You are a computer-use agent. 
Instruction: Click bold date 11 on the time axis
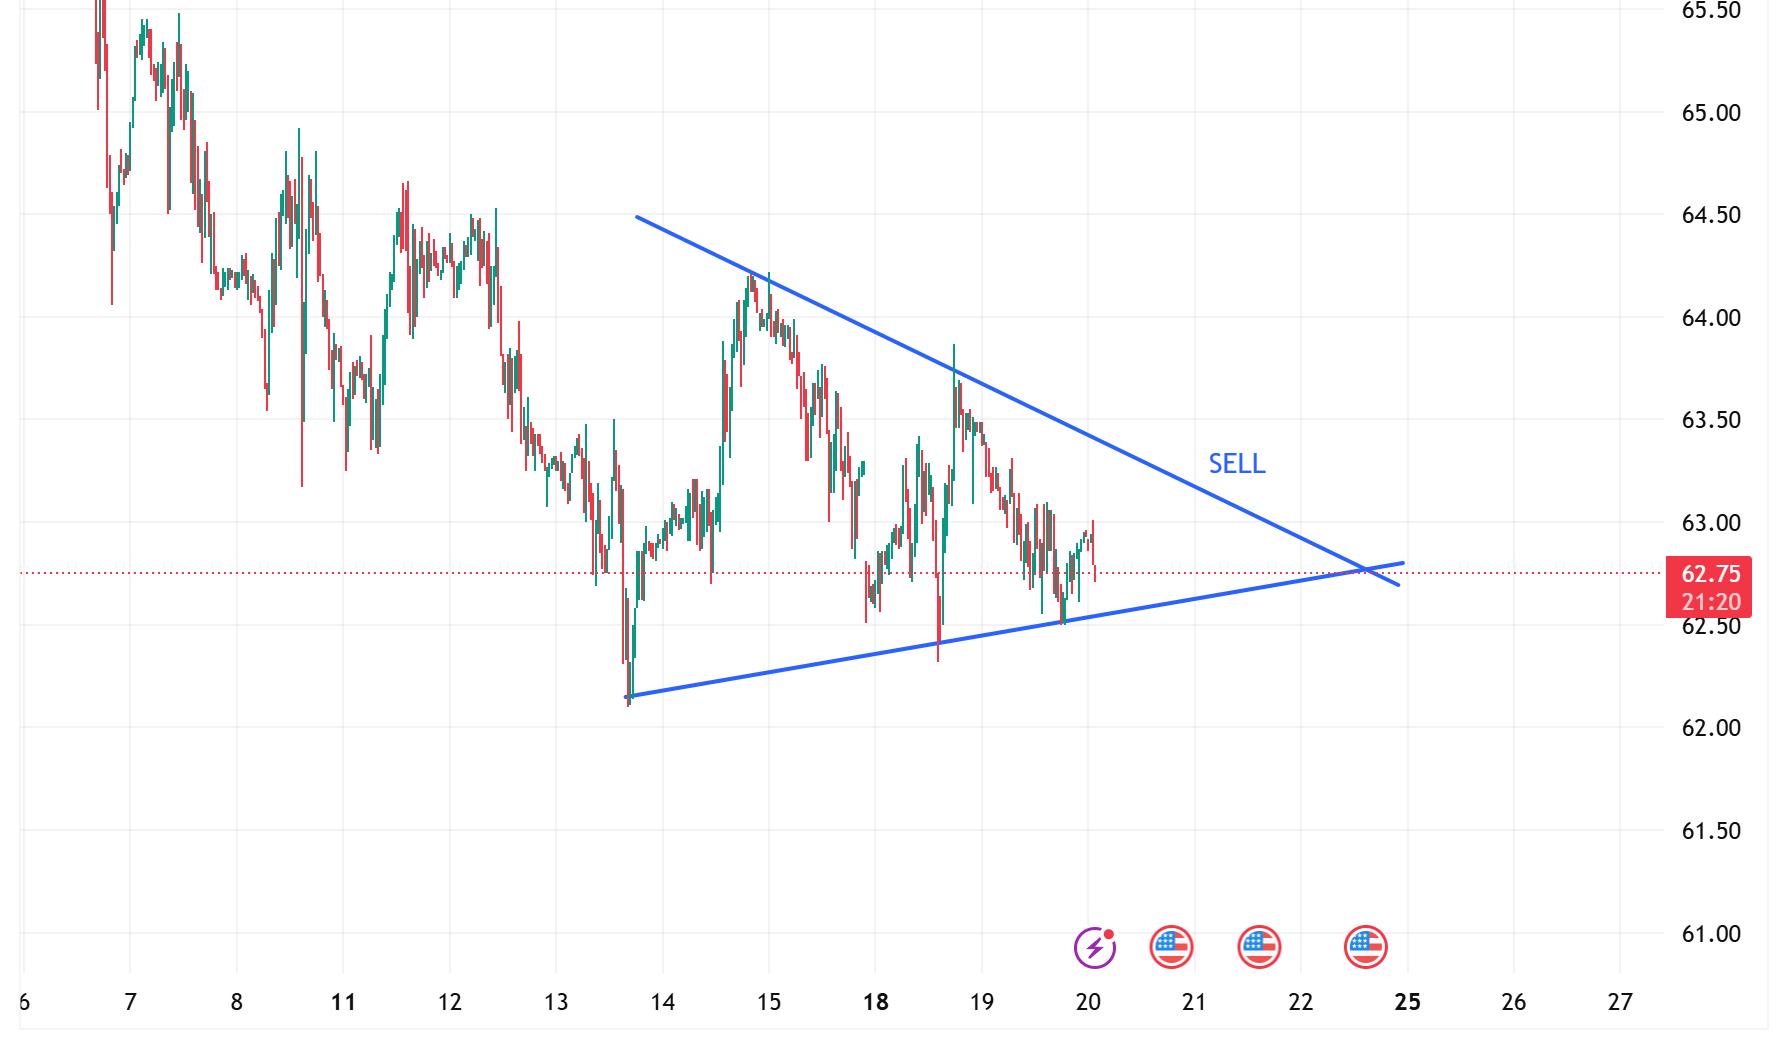tap(343, 1002)
